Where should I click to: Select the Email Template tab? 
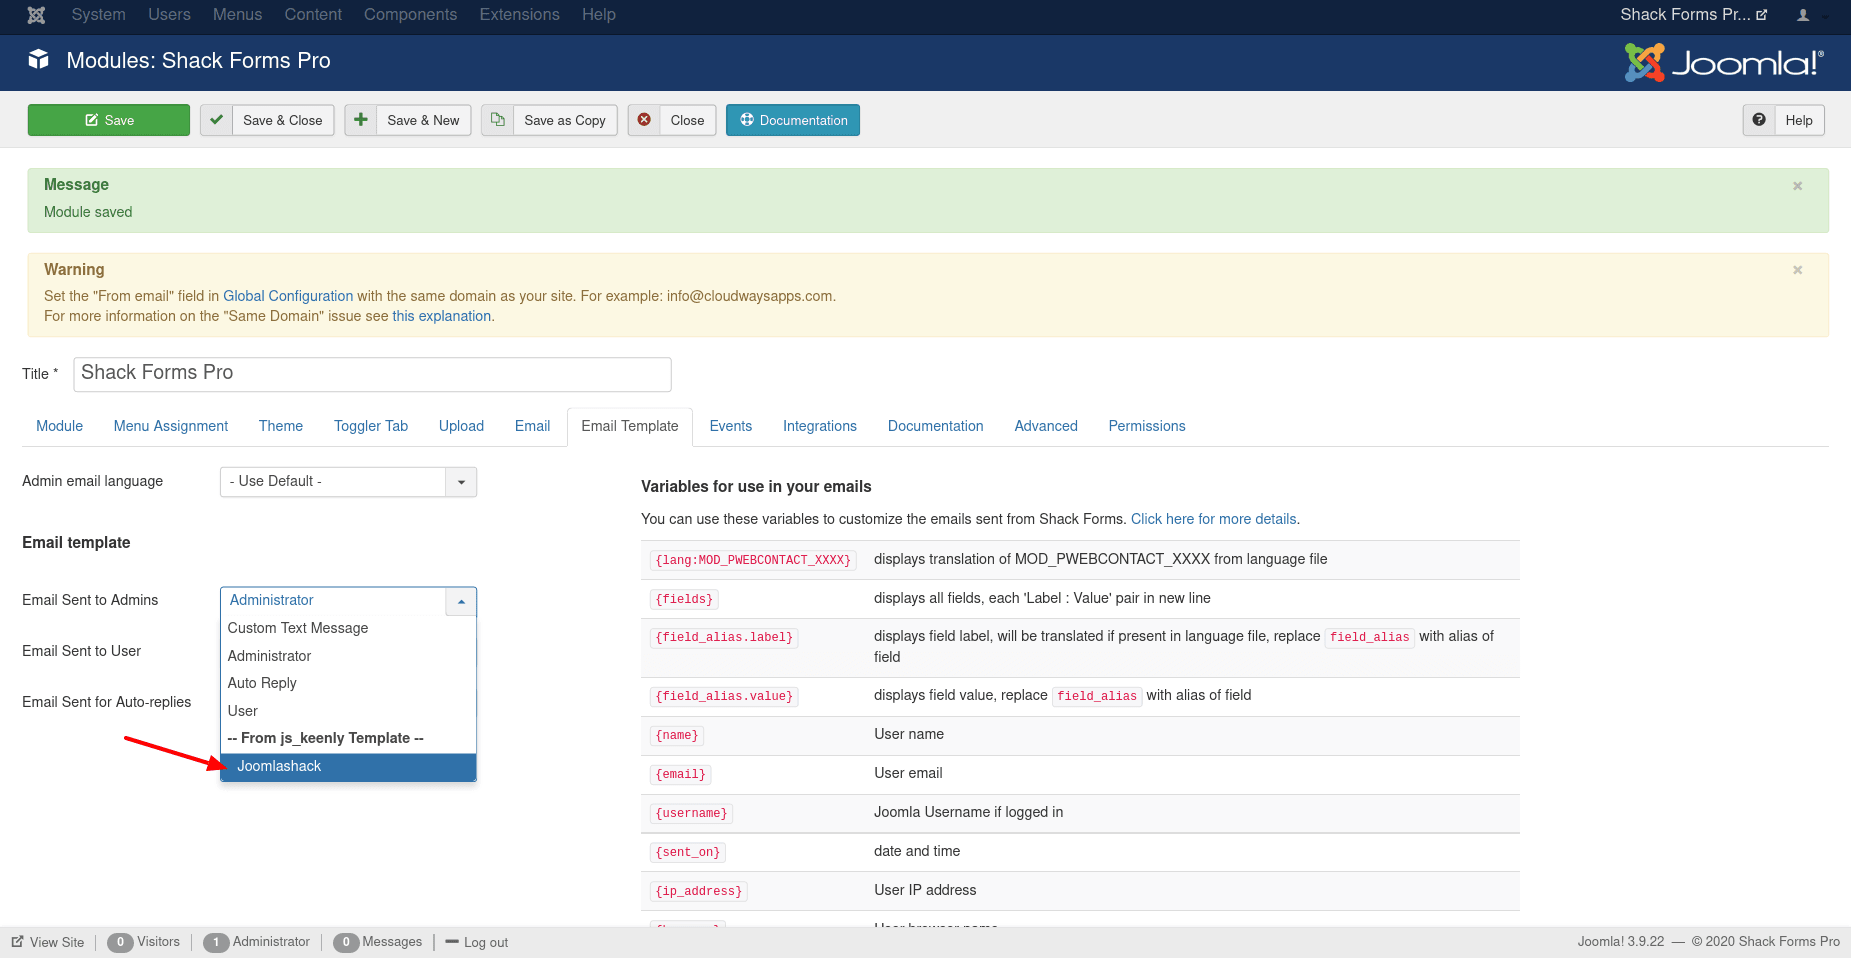(x=630, y=426)
